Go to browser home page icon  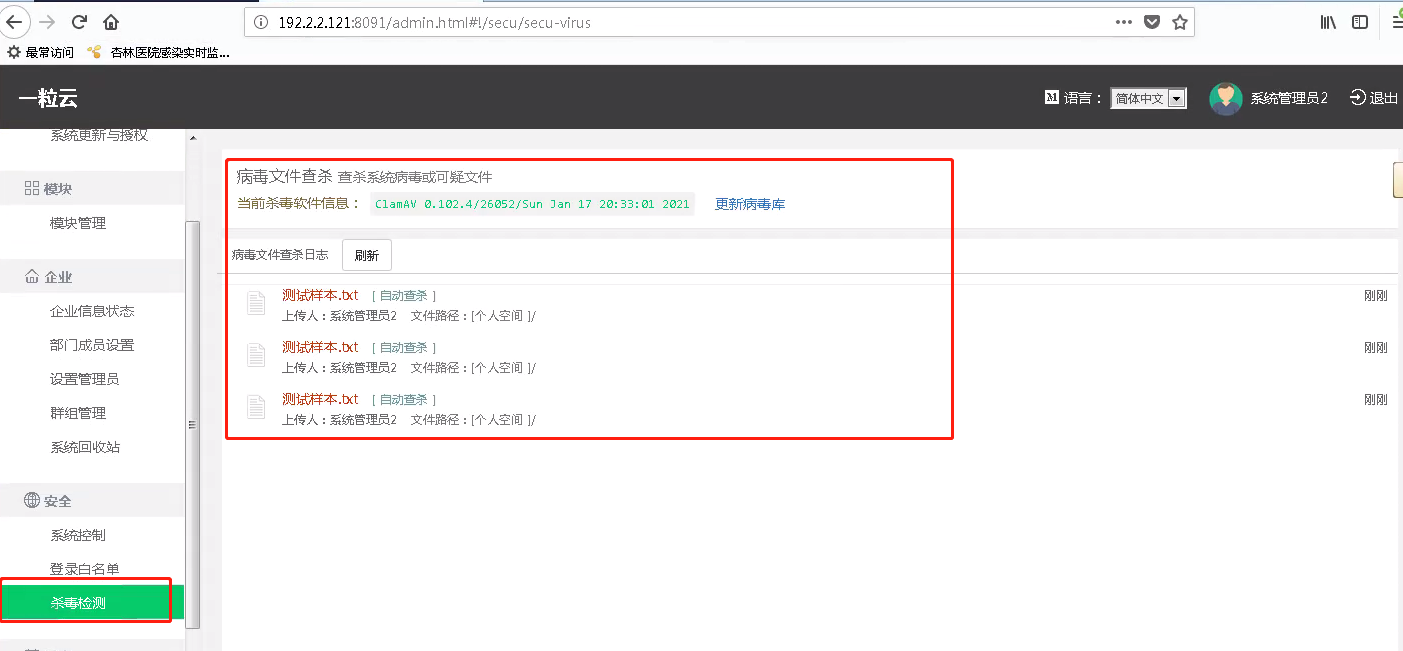(111, 22)
